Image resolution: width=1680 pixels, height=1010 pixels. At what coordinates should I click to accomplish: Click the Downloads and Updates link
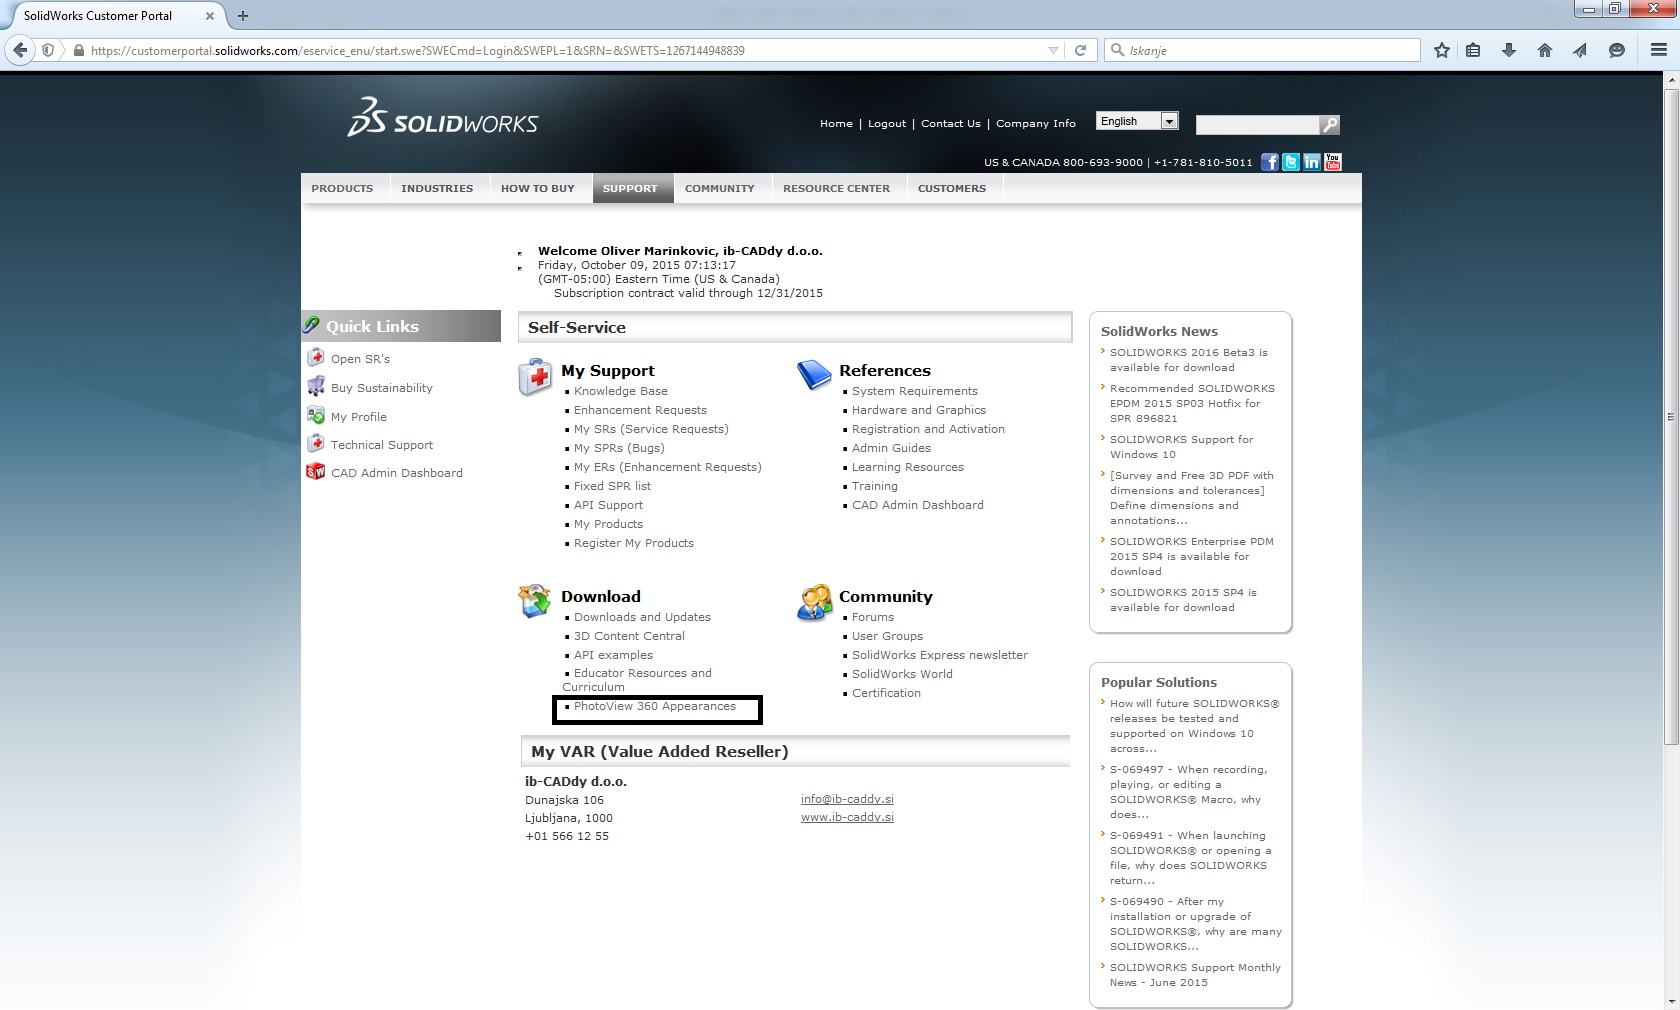pos(642,617)
